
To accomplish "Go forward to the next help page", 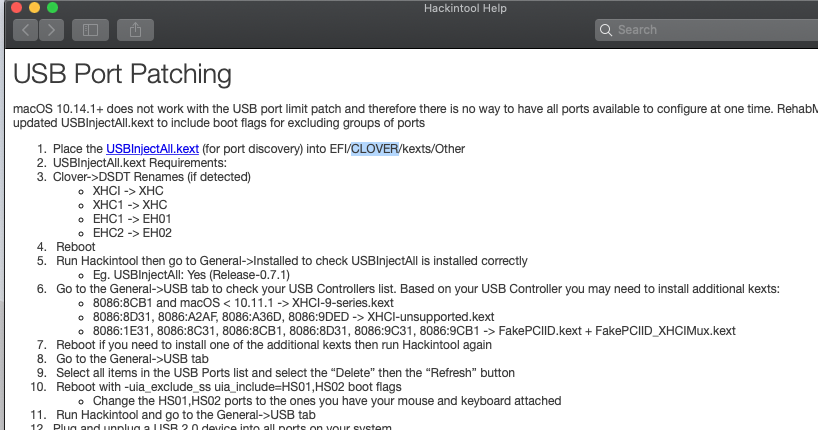I will pyautogui.click(x=51, y=30).
